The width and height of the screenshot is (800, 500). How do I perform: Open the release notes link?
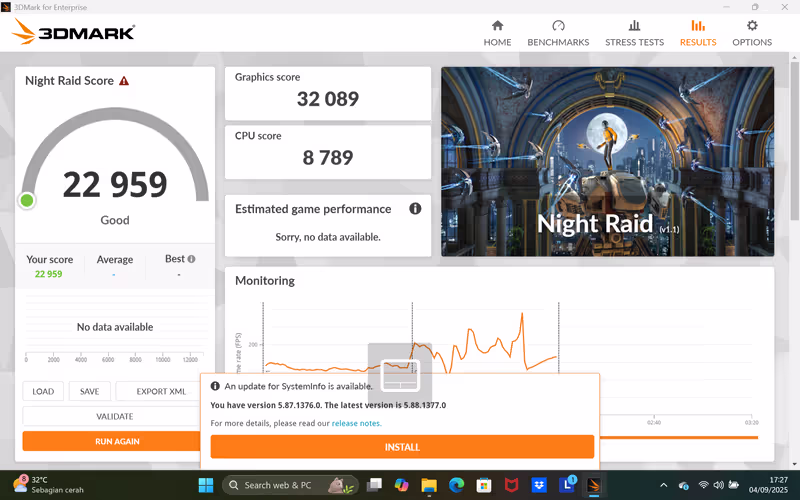[356, 423]
